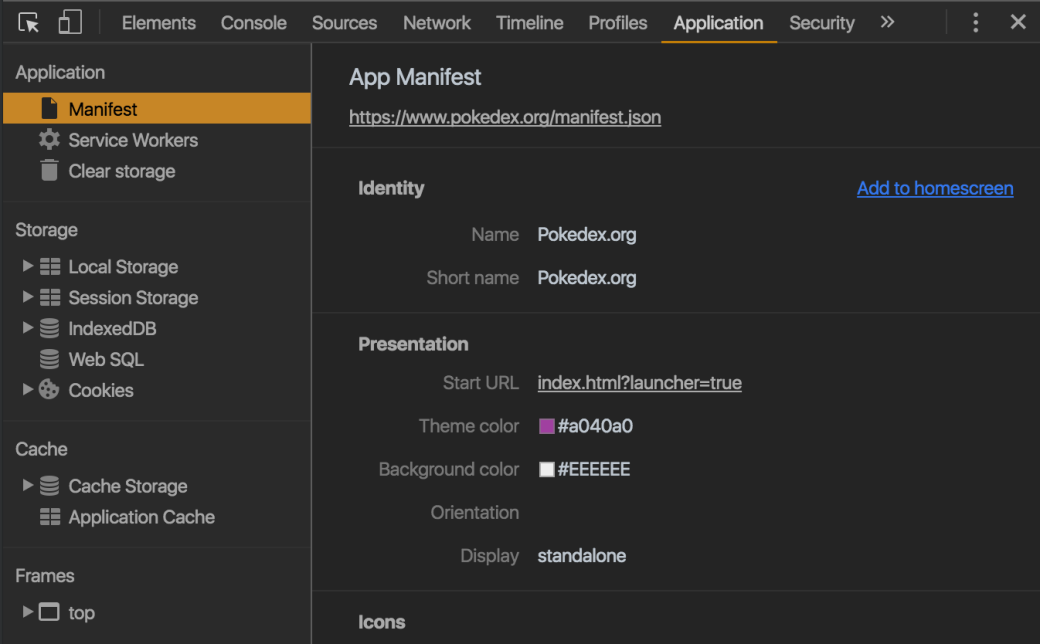Select Session Storage in the sidebar

click(133, 298)
